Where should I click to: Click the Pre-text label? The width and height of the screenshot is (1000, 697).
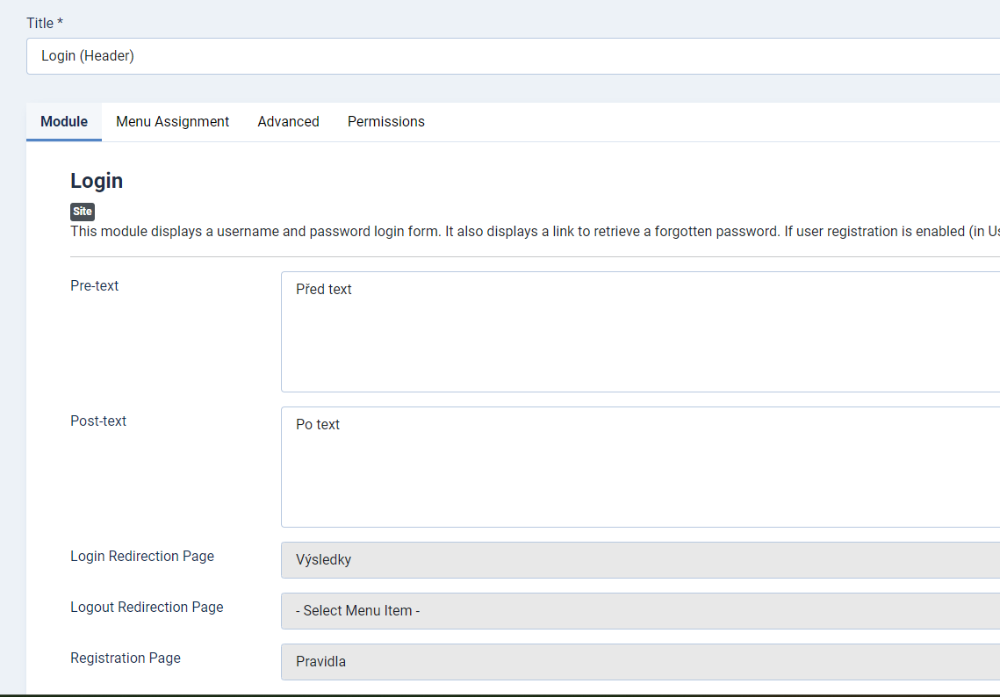[x=94, y=286]
